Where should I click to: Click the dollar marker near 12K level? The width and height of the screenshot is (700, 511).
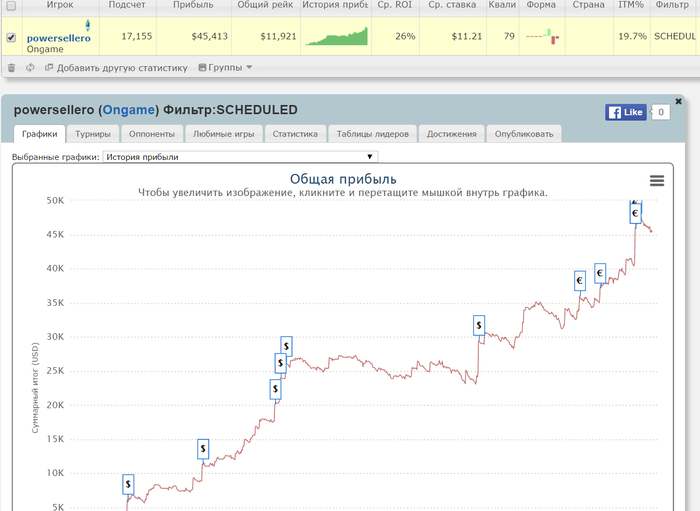tap(203, 449)
